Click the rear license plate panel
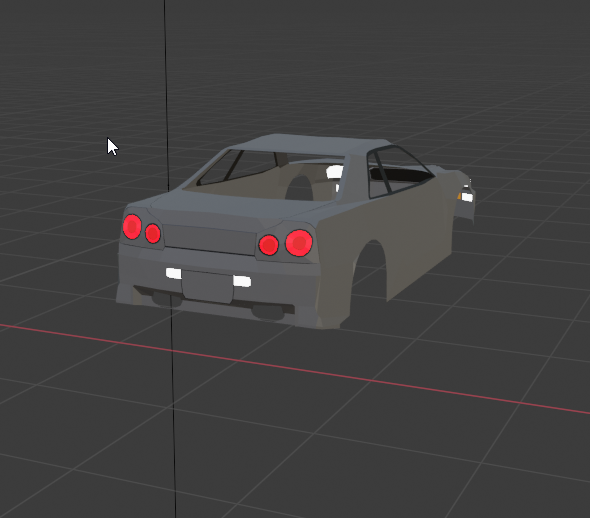 click(x=208, y=287)
